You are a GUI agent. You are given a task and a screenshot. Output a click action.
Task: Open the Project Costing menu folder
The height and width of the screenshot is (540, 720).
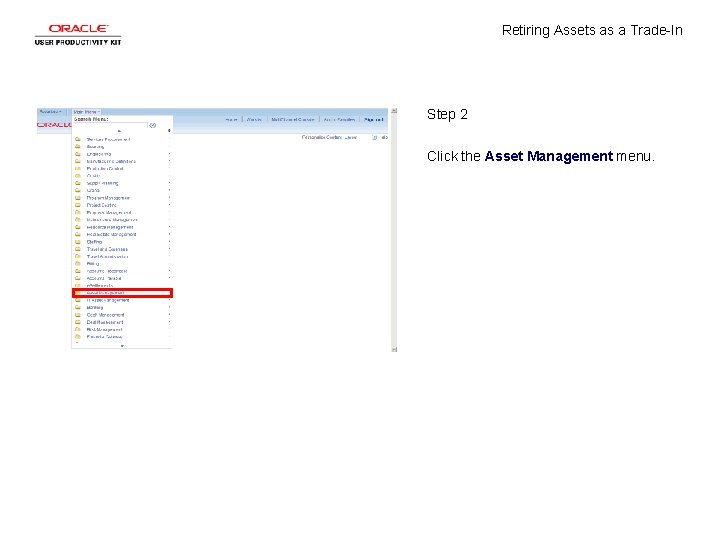pos(101,205)
